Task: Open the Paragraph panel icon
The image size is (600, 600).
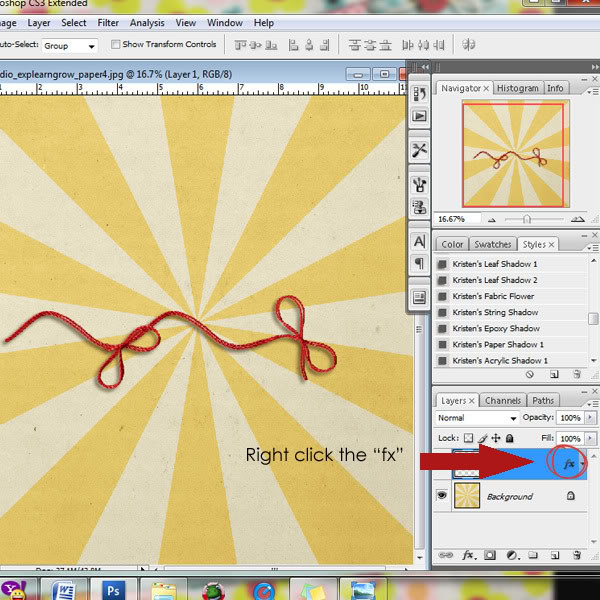Action: click(x=419, y=263)
